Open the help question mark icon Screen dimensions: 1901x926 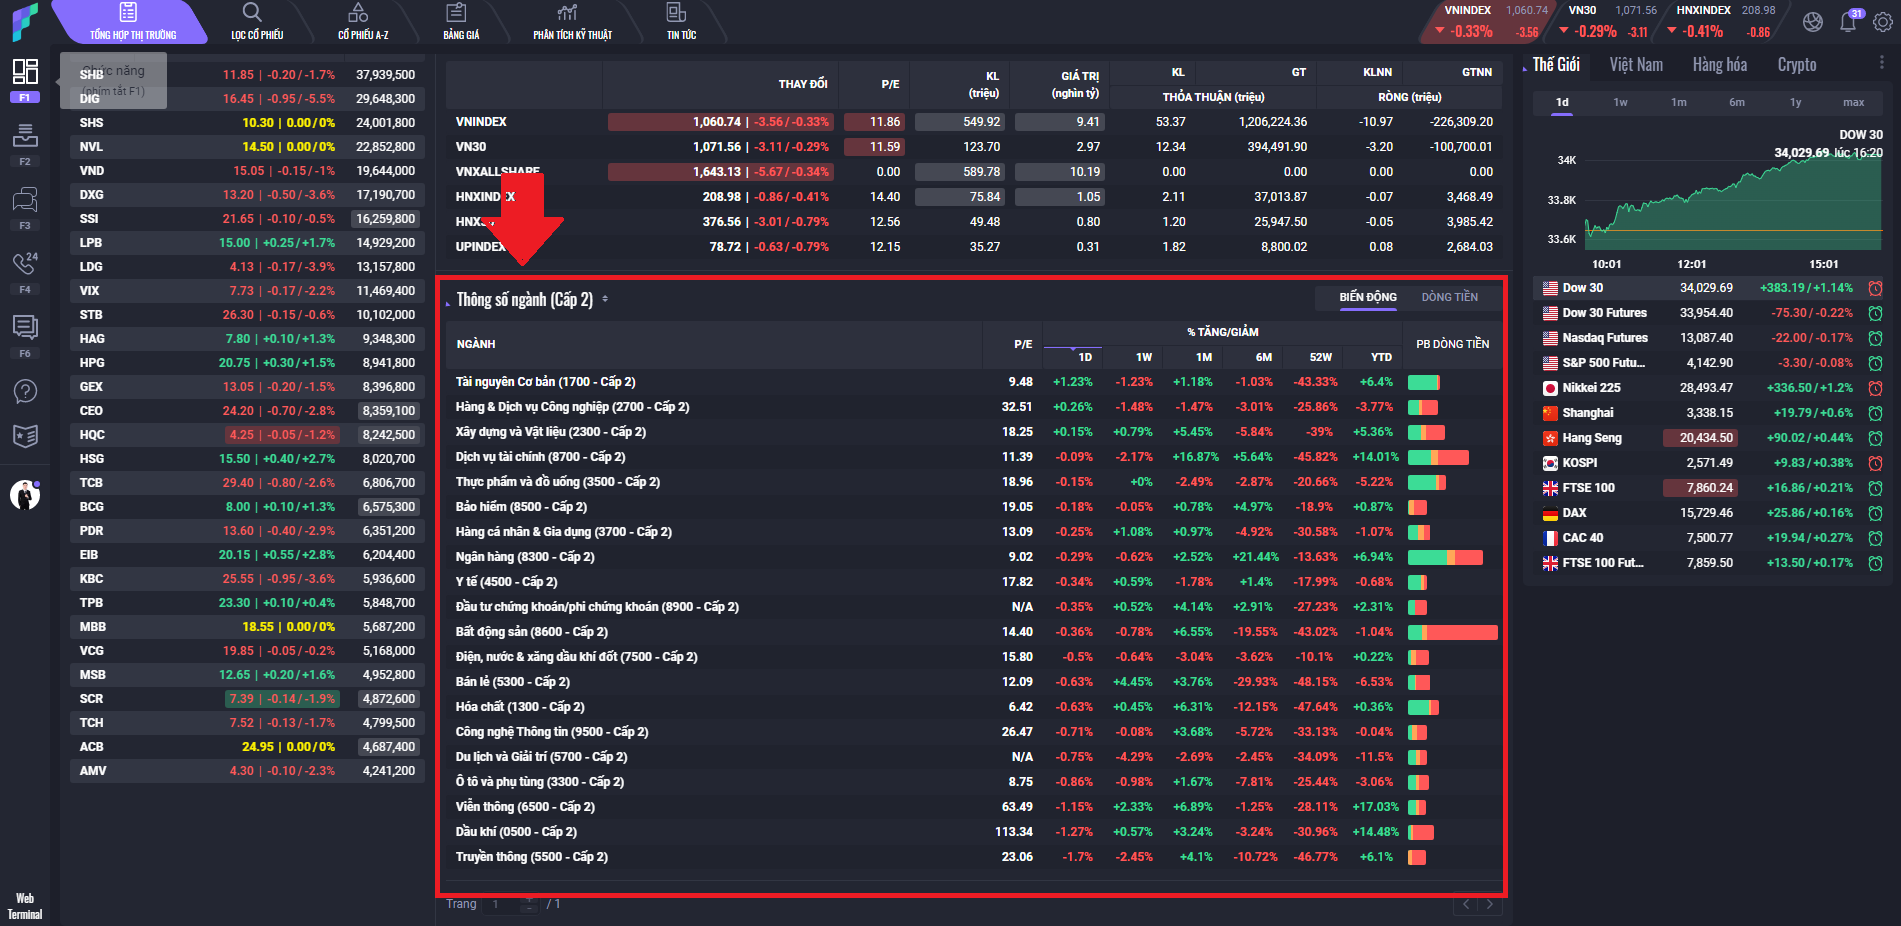point(25,391)
